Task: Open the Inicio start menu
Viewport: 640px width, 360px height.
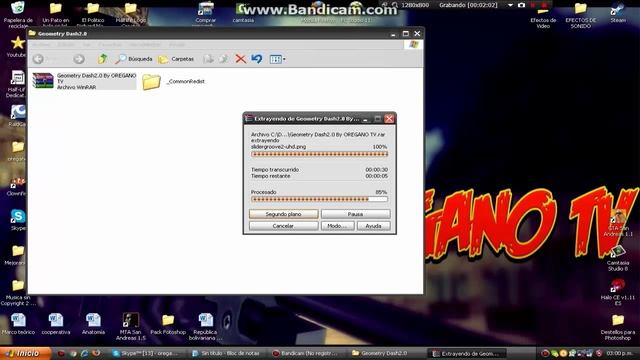Action: pos(25,353)
